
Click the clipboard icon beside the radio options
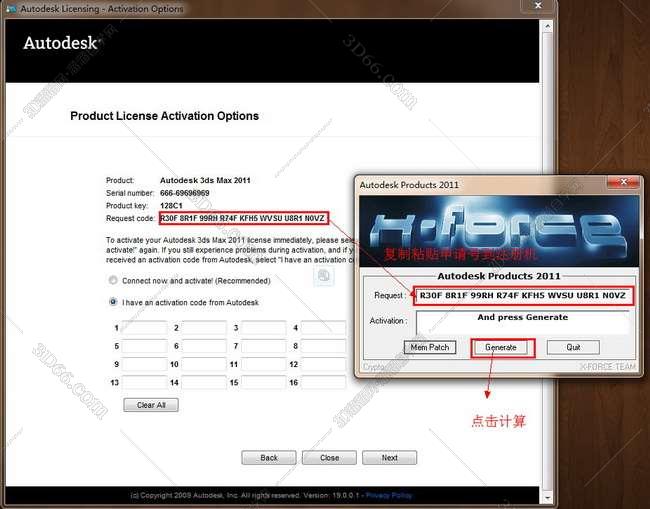pyautogui.click(x=324, y=276)
